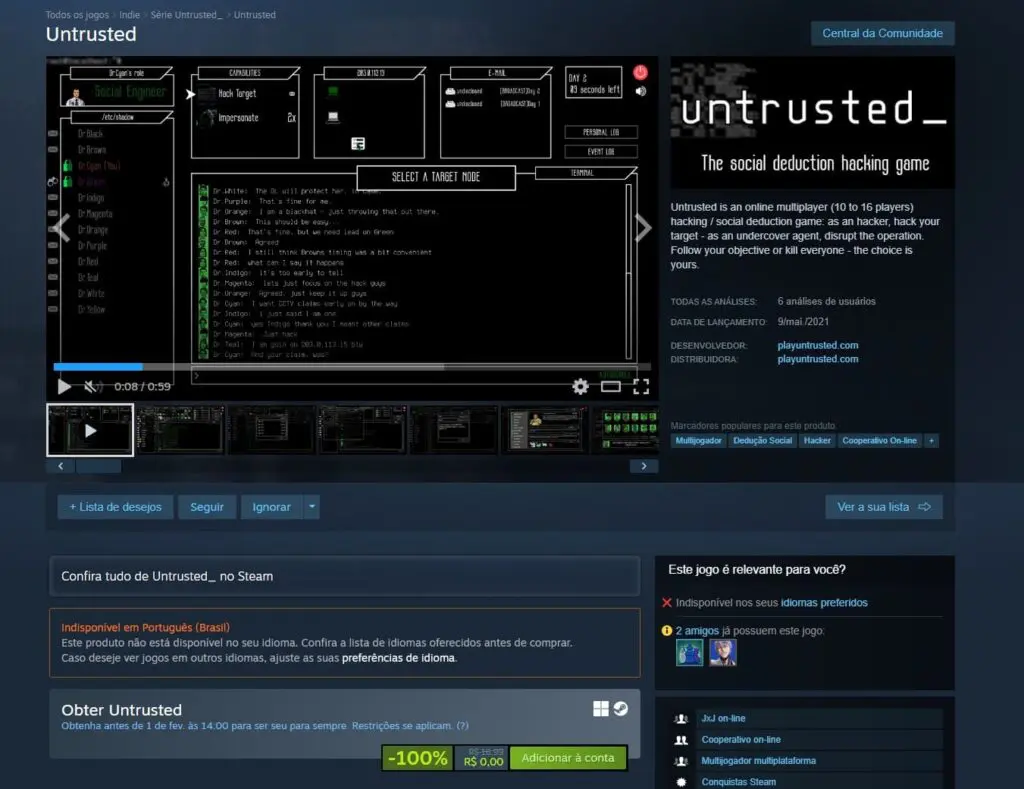Enter fullscreen video mode
The height and width of the screenshot is (789, 1024).
[641, 386]
